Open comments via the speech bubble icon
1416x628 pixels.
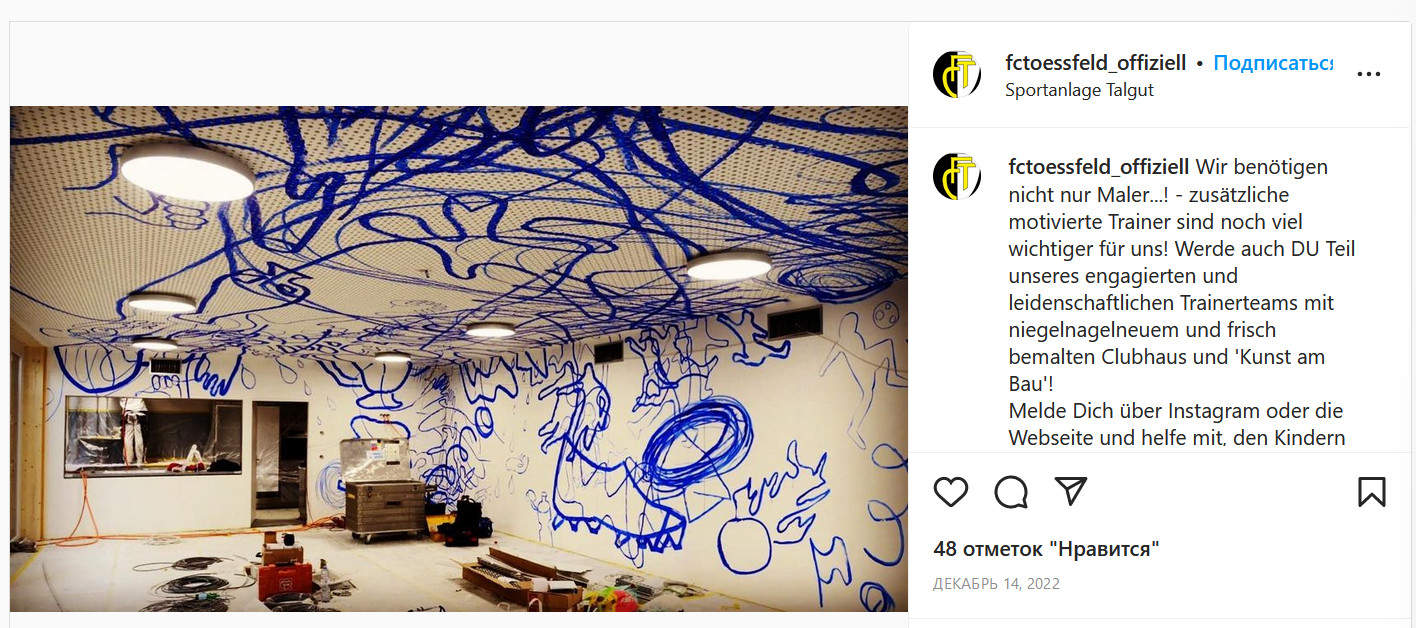click(1011, 491)
